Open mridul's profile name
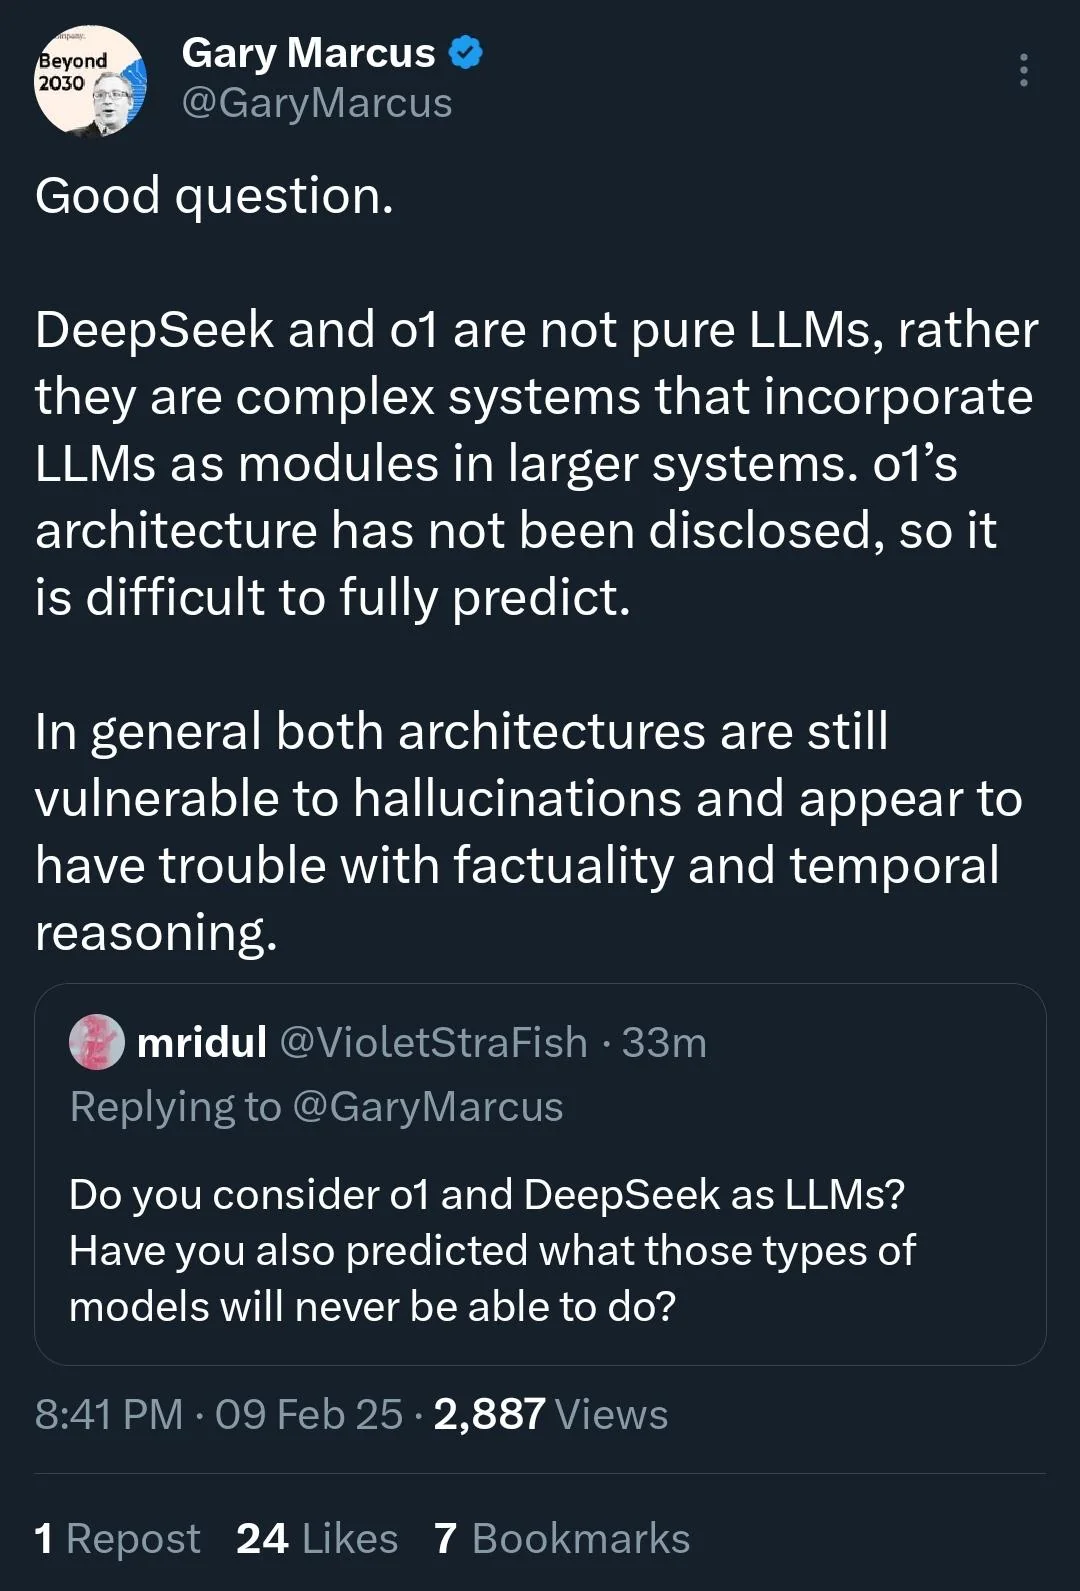This screenshot has height=1591, width=1080. 201,1042
